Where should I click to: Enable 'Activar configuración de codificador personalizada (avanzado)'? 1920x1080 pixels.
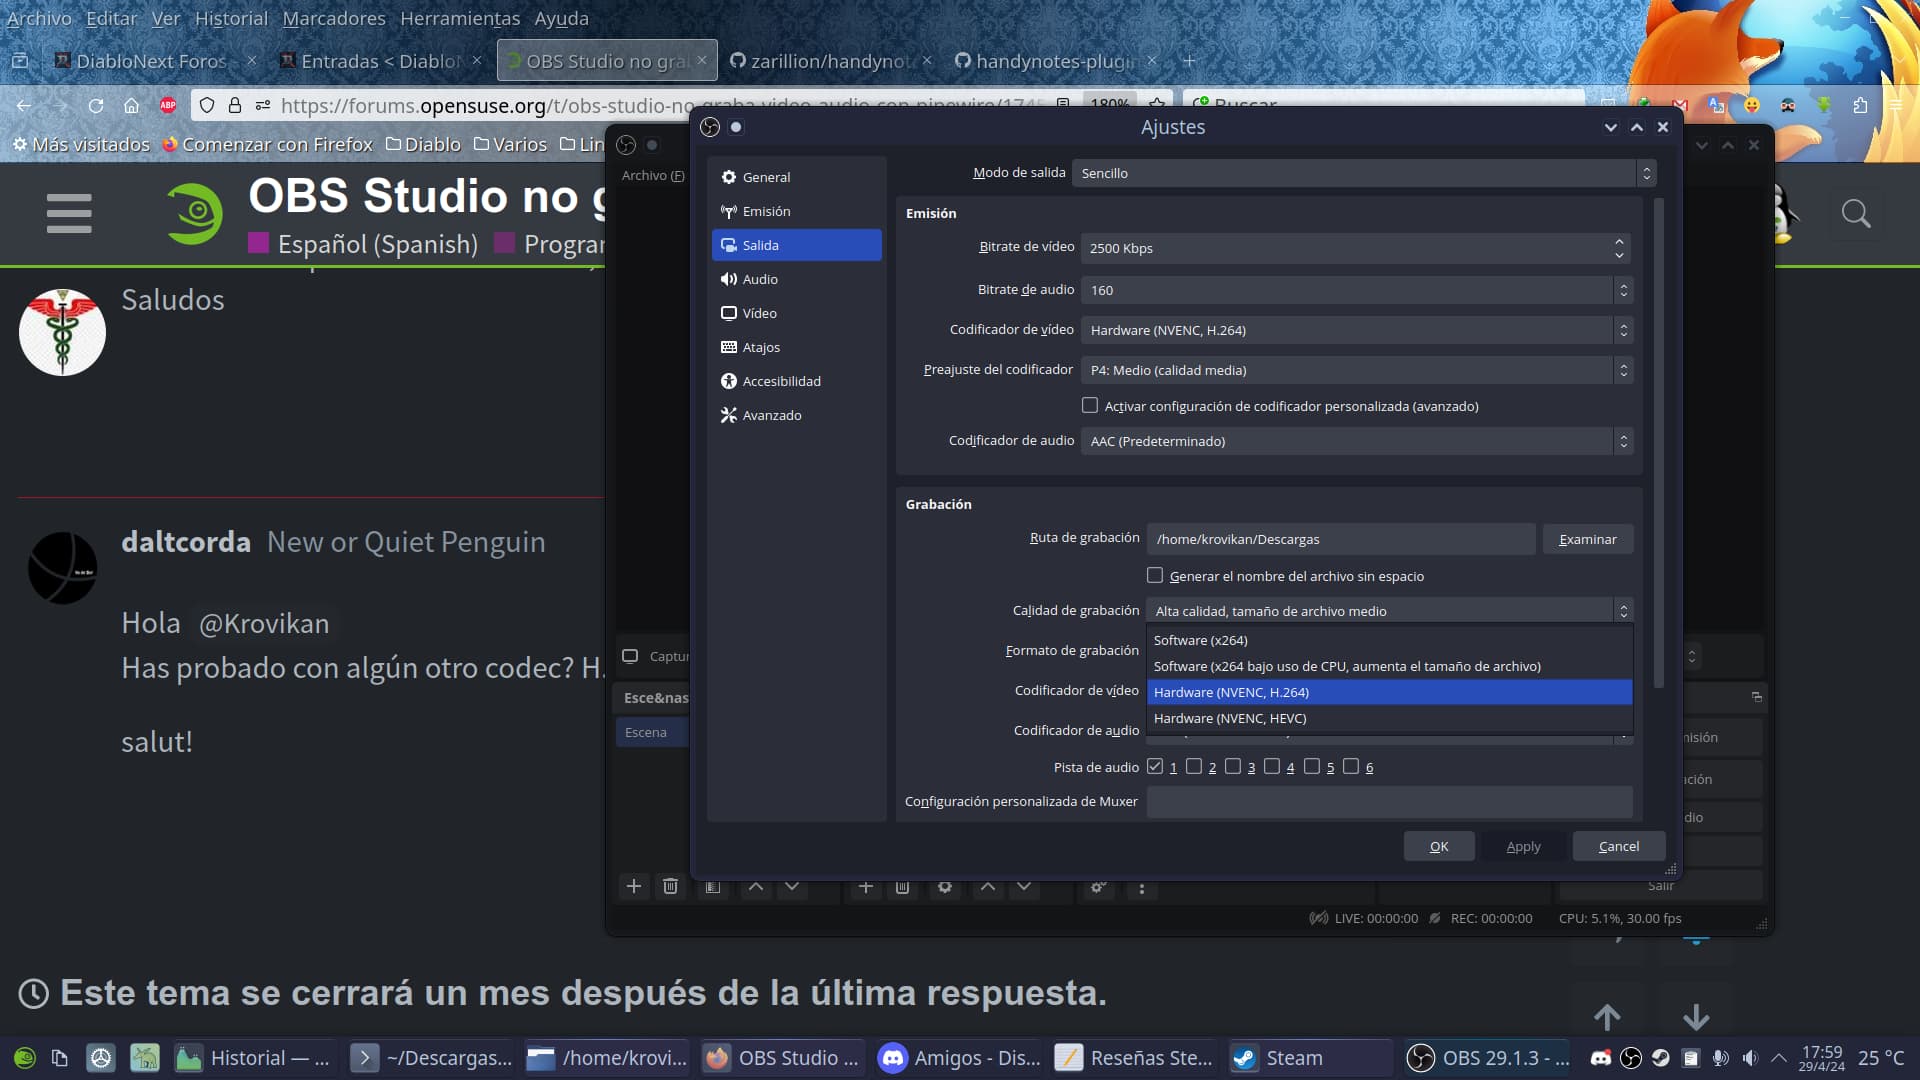(1090, 405)
